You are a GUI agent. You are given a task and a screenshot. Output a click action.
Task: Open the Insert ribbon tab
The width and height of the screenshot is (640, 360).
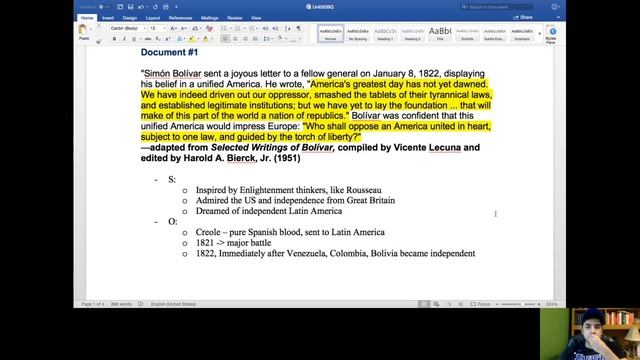(108, 18)
